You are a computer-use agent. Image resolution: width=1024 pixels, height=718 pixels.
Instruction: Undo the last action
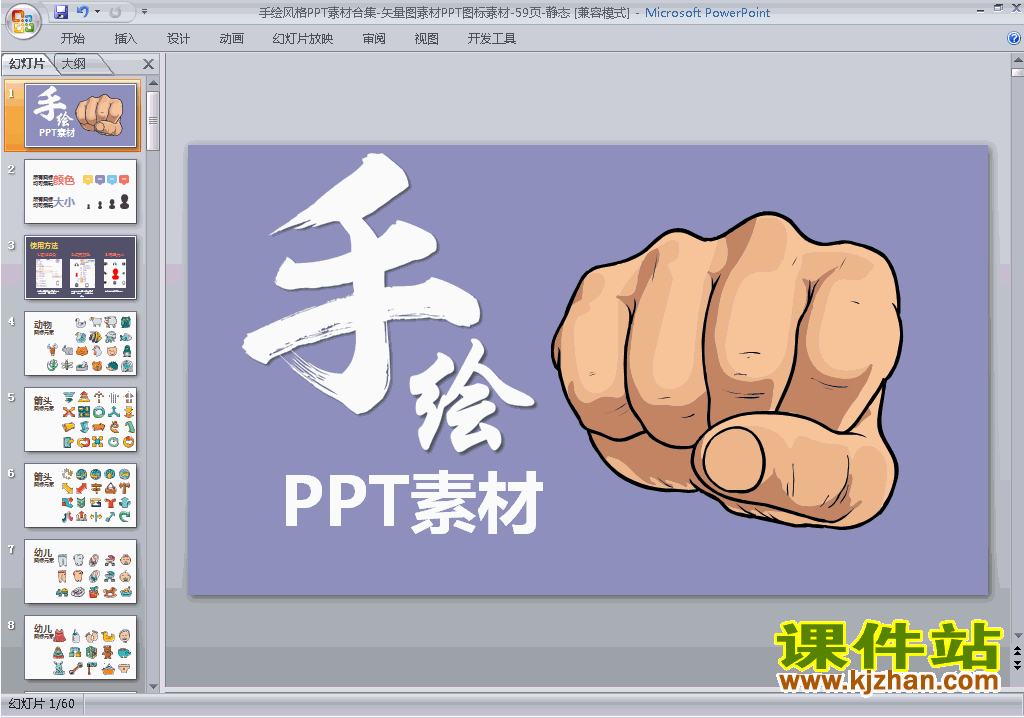click(x=82, y=12)
